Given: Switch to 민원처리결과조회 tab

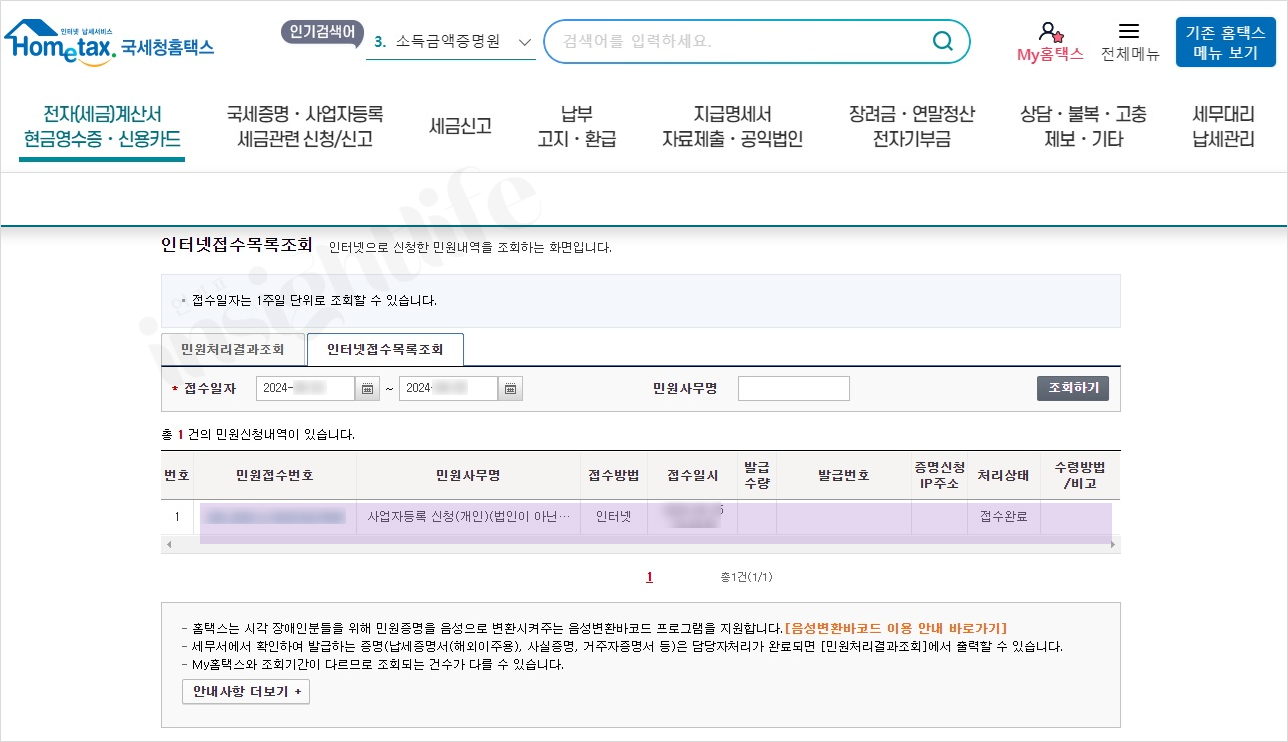Looking at the screenshot, I should click(232, 350).
